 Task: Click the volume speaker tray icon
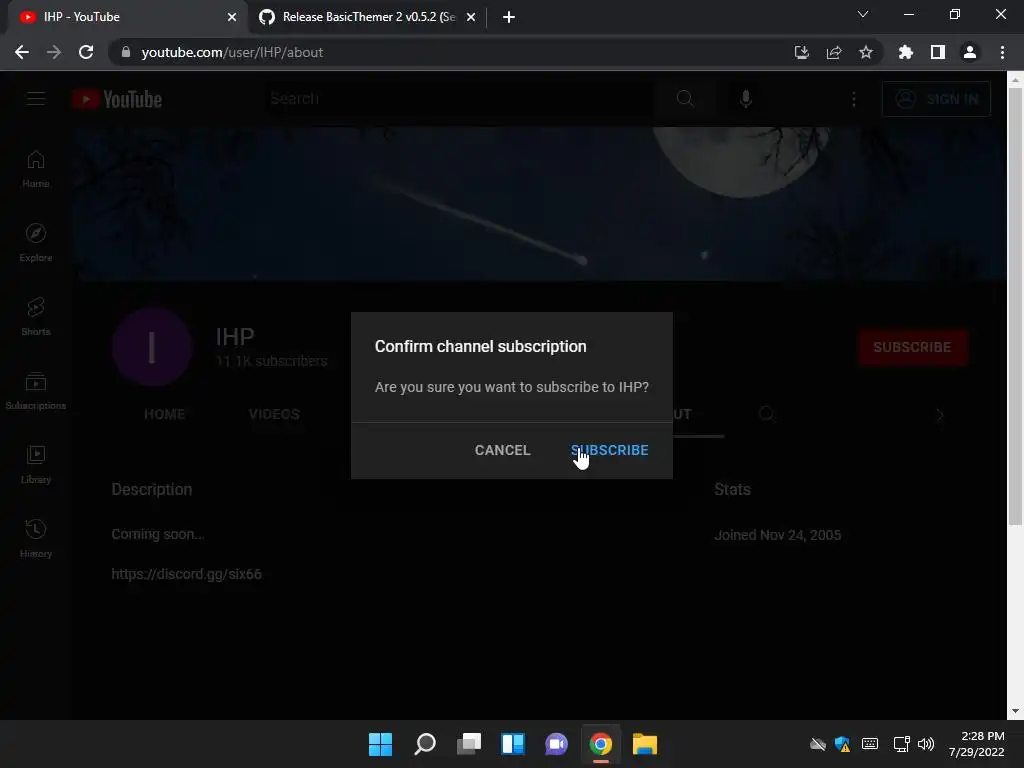pyautogui.click(x=925, y=744)
